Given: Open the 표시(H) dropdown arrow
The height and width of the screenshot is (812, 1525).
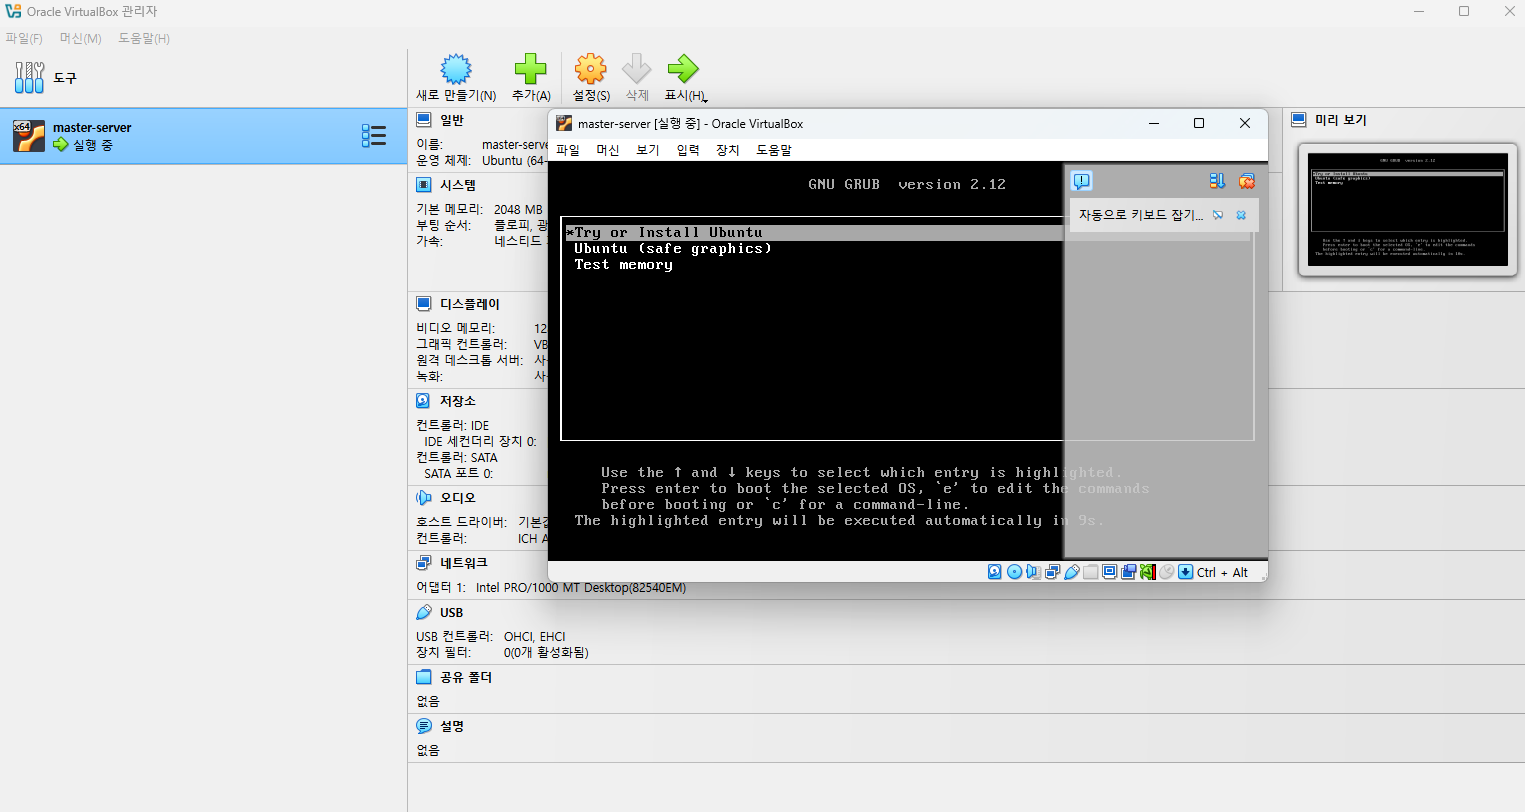Looking at the screenshot, I should 705,99.
